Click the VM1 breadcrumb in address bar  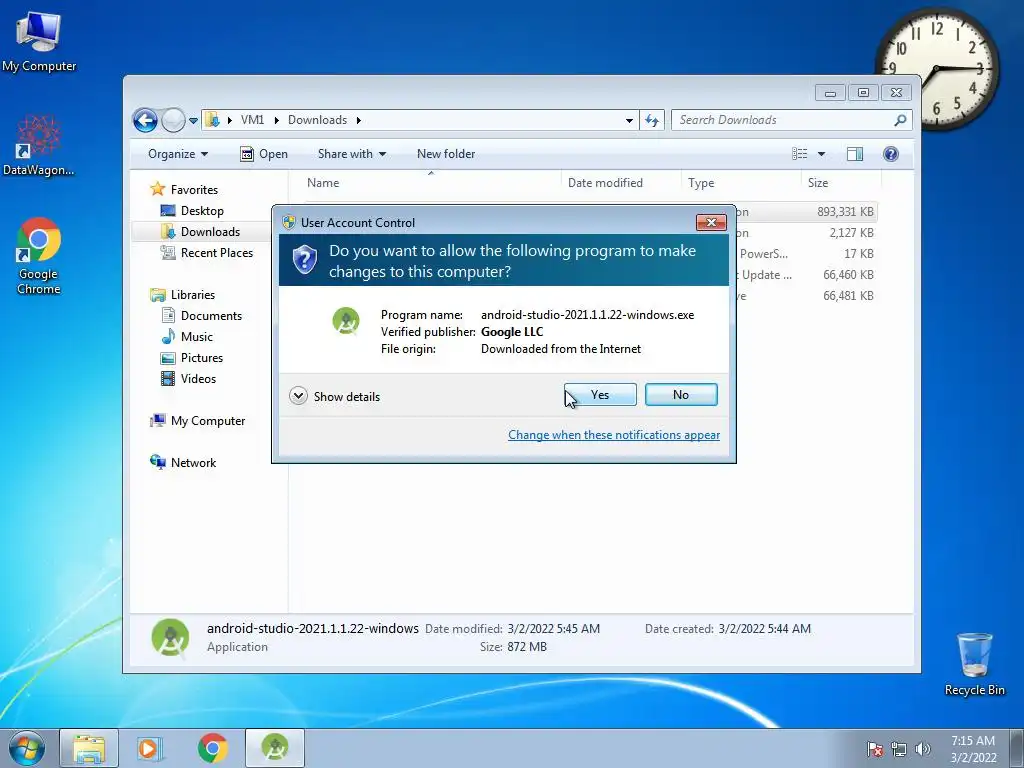[252, 120]
